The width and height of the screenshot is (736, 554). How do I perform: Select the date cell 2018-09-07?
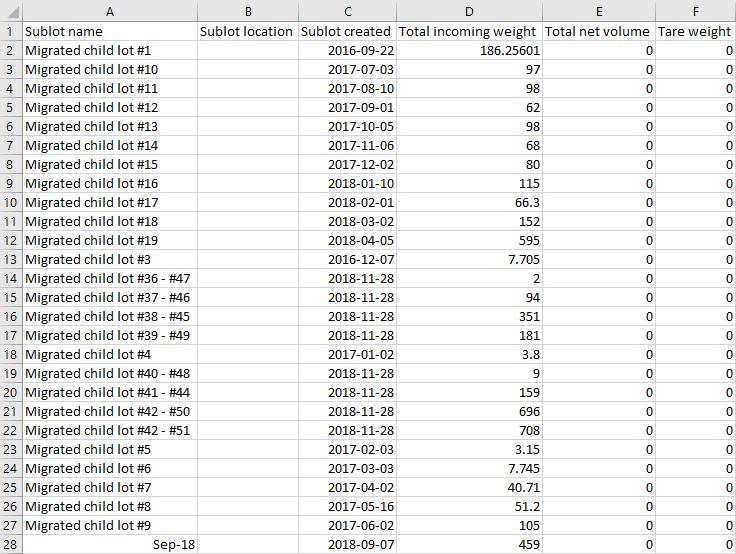pyautogui.click(x=346, y=544)
